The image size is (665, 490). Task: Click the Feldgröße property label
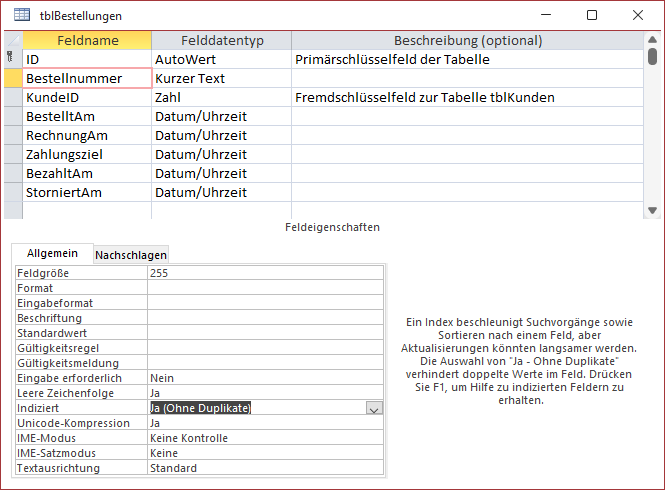[x=81, y=273]
